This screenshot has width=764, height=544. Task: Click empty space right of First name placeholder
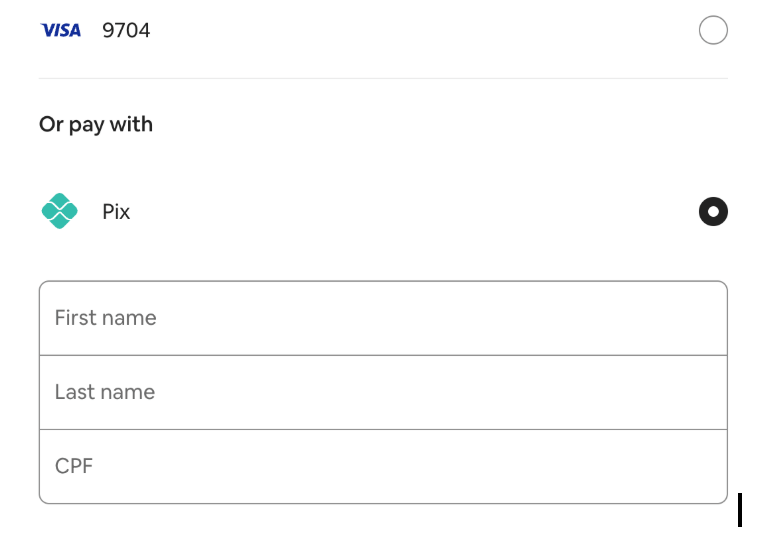tap(450, 318)
